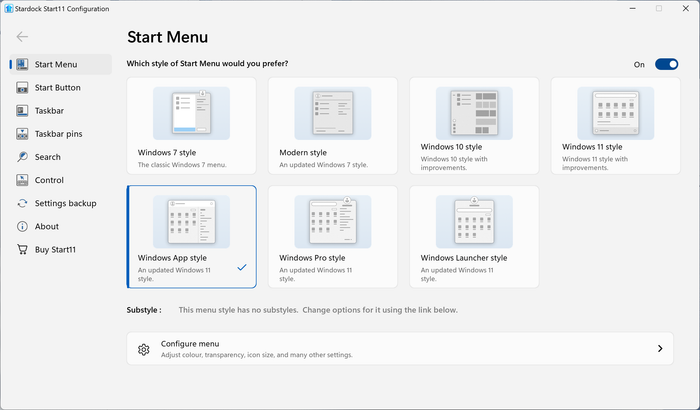Click the About info icon
700x410 pixels.
(22, 226)
